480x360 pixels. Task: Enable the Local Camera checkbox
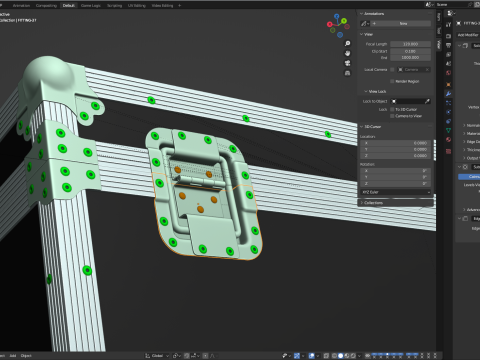click(392, 69)
